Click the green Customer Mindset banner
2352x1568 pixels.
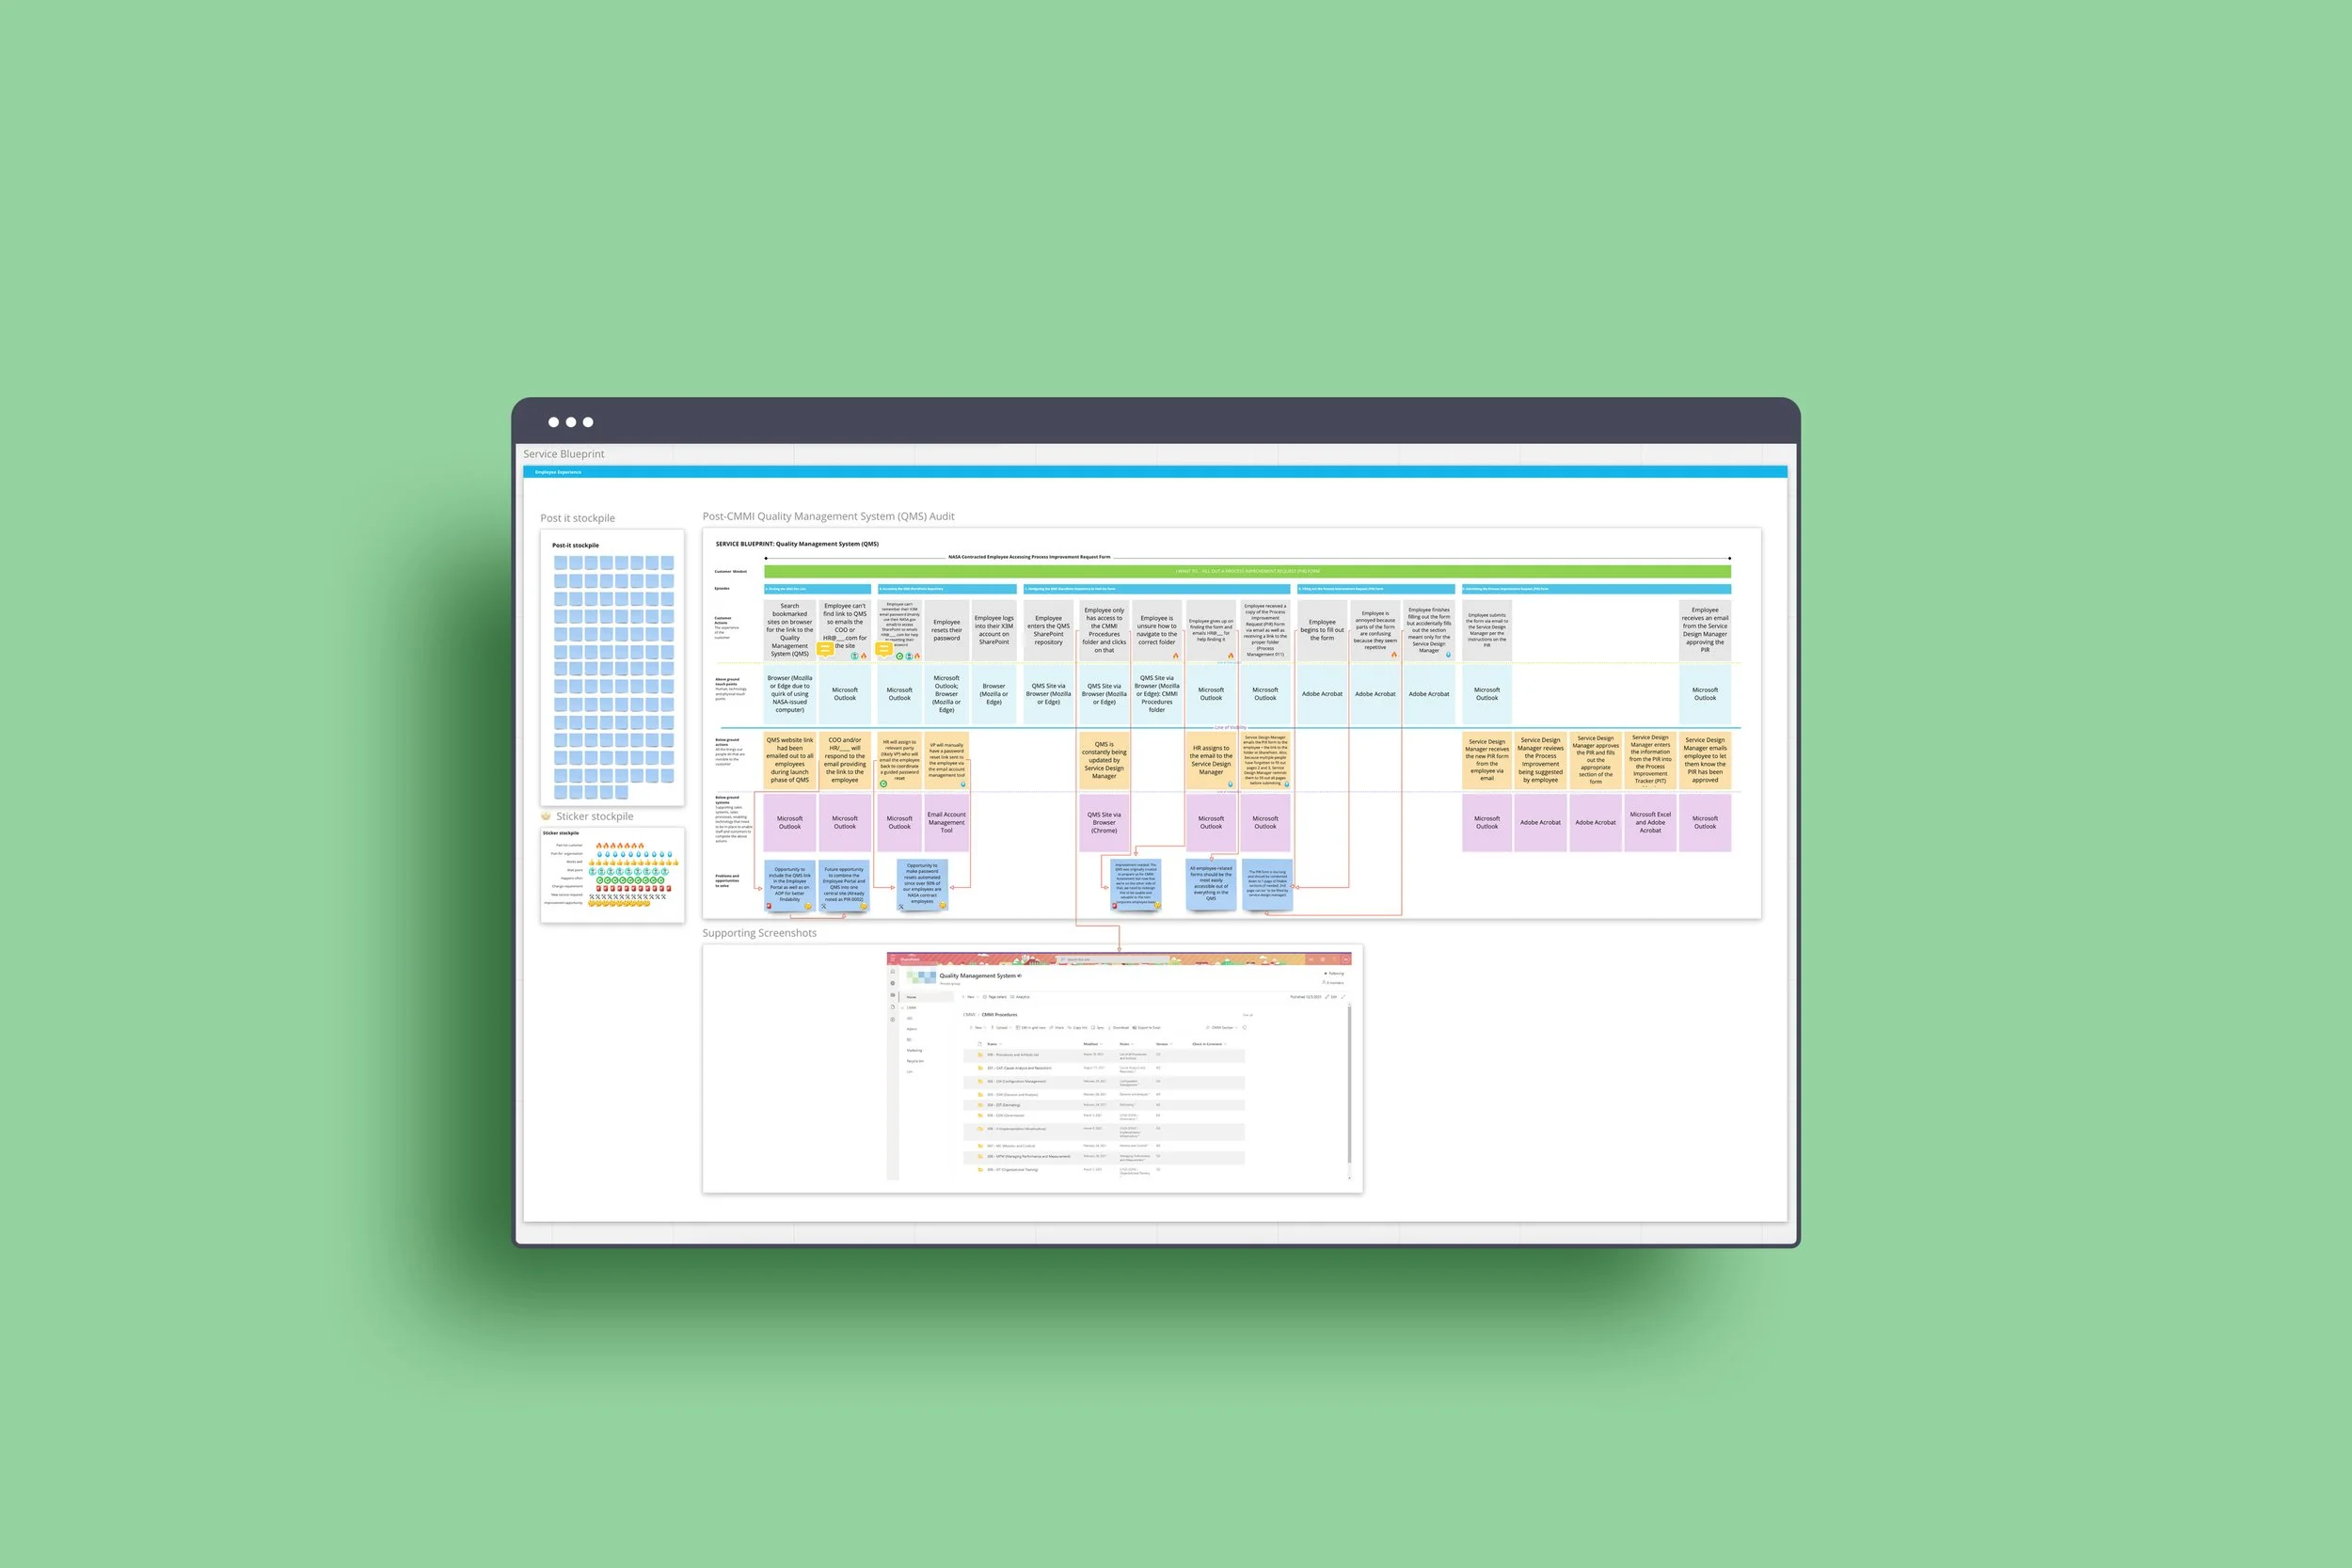pyautogui.click(x=1247, y=571)
